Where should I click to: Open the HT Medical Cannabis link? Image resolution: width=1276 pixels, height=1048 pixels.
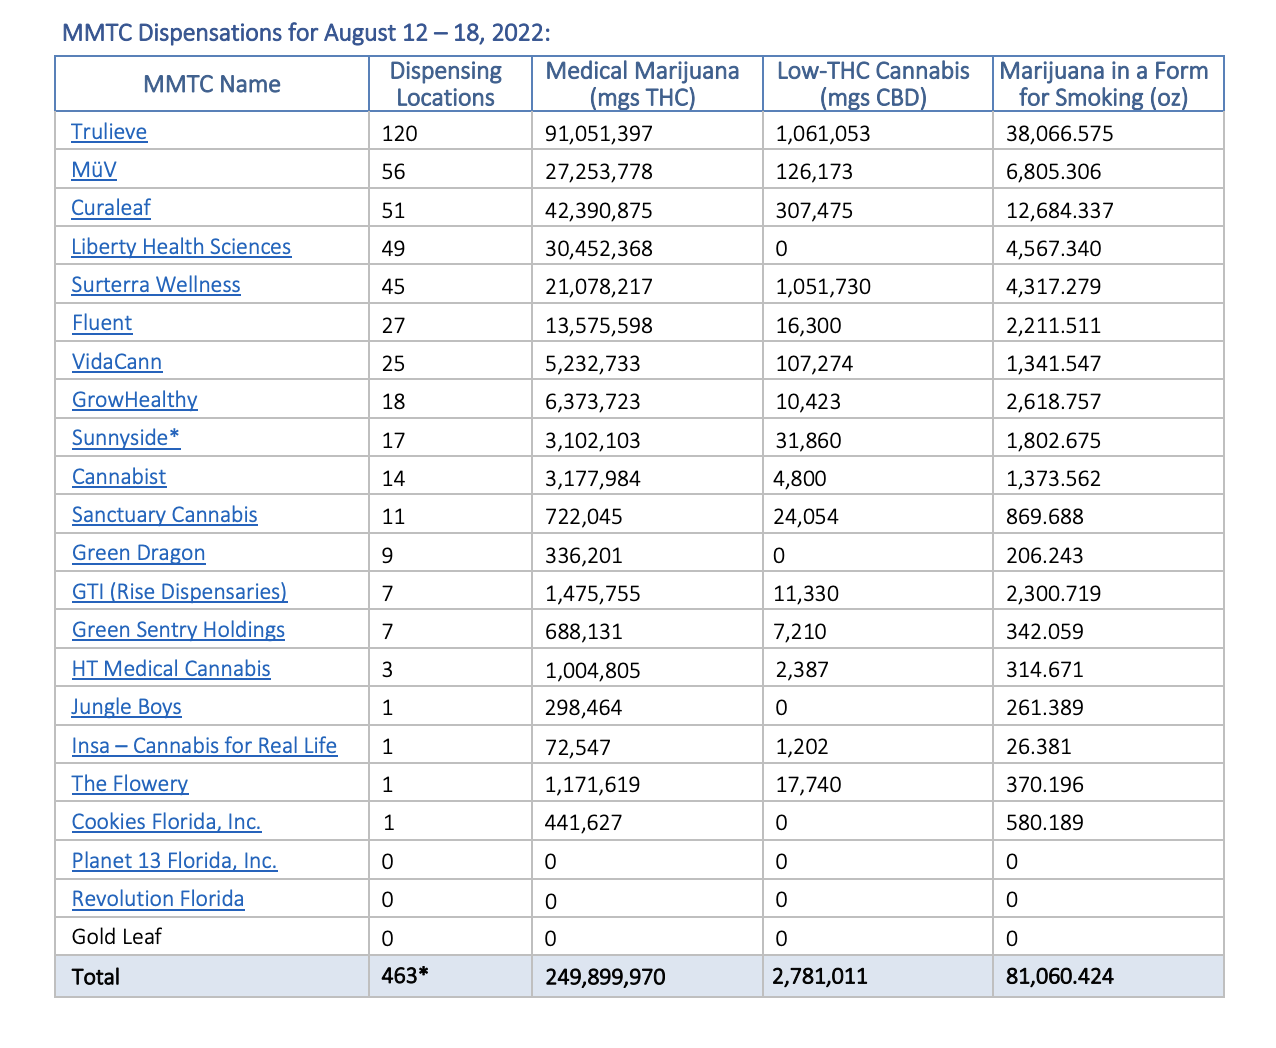[x=171, y=669]
